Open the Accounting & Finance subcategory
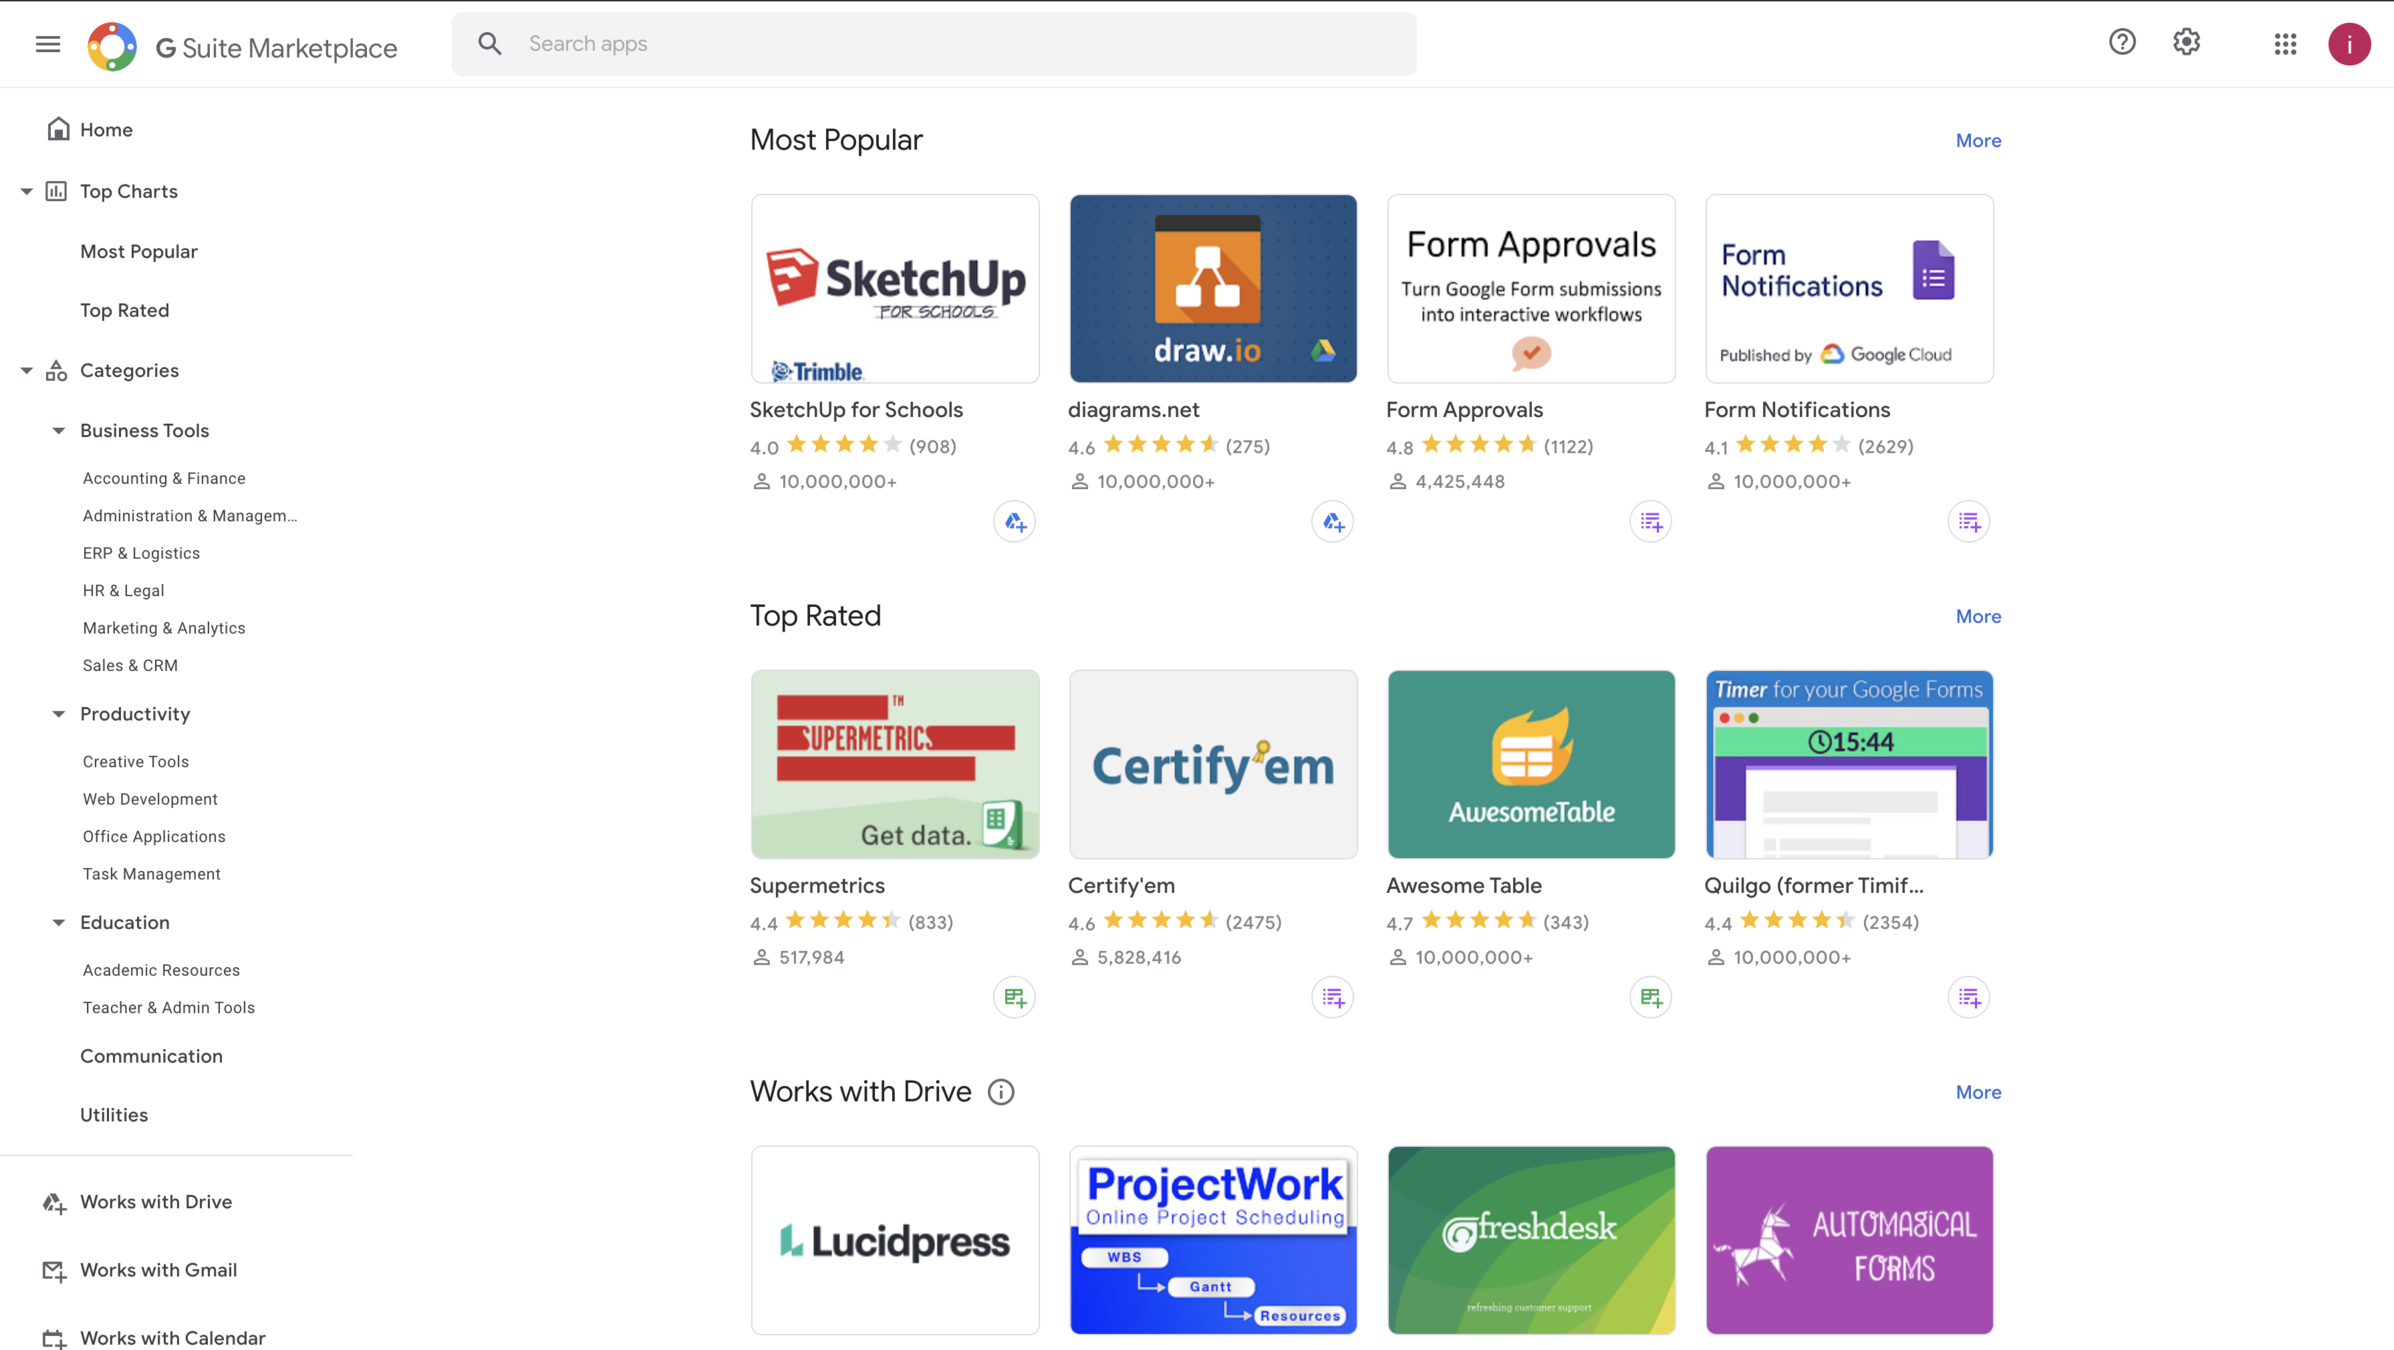 [164, 478]
